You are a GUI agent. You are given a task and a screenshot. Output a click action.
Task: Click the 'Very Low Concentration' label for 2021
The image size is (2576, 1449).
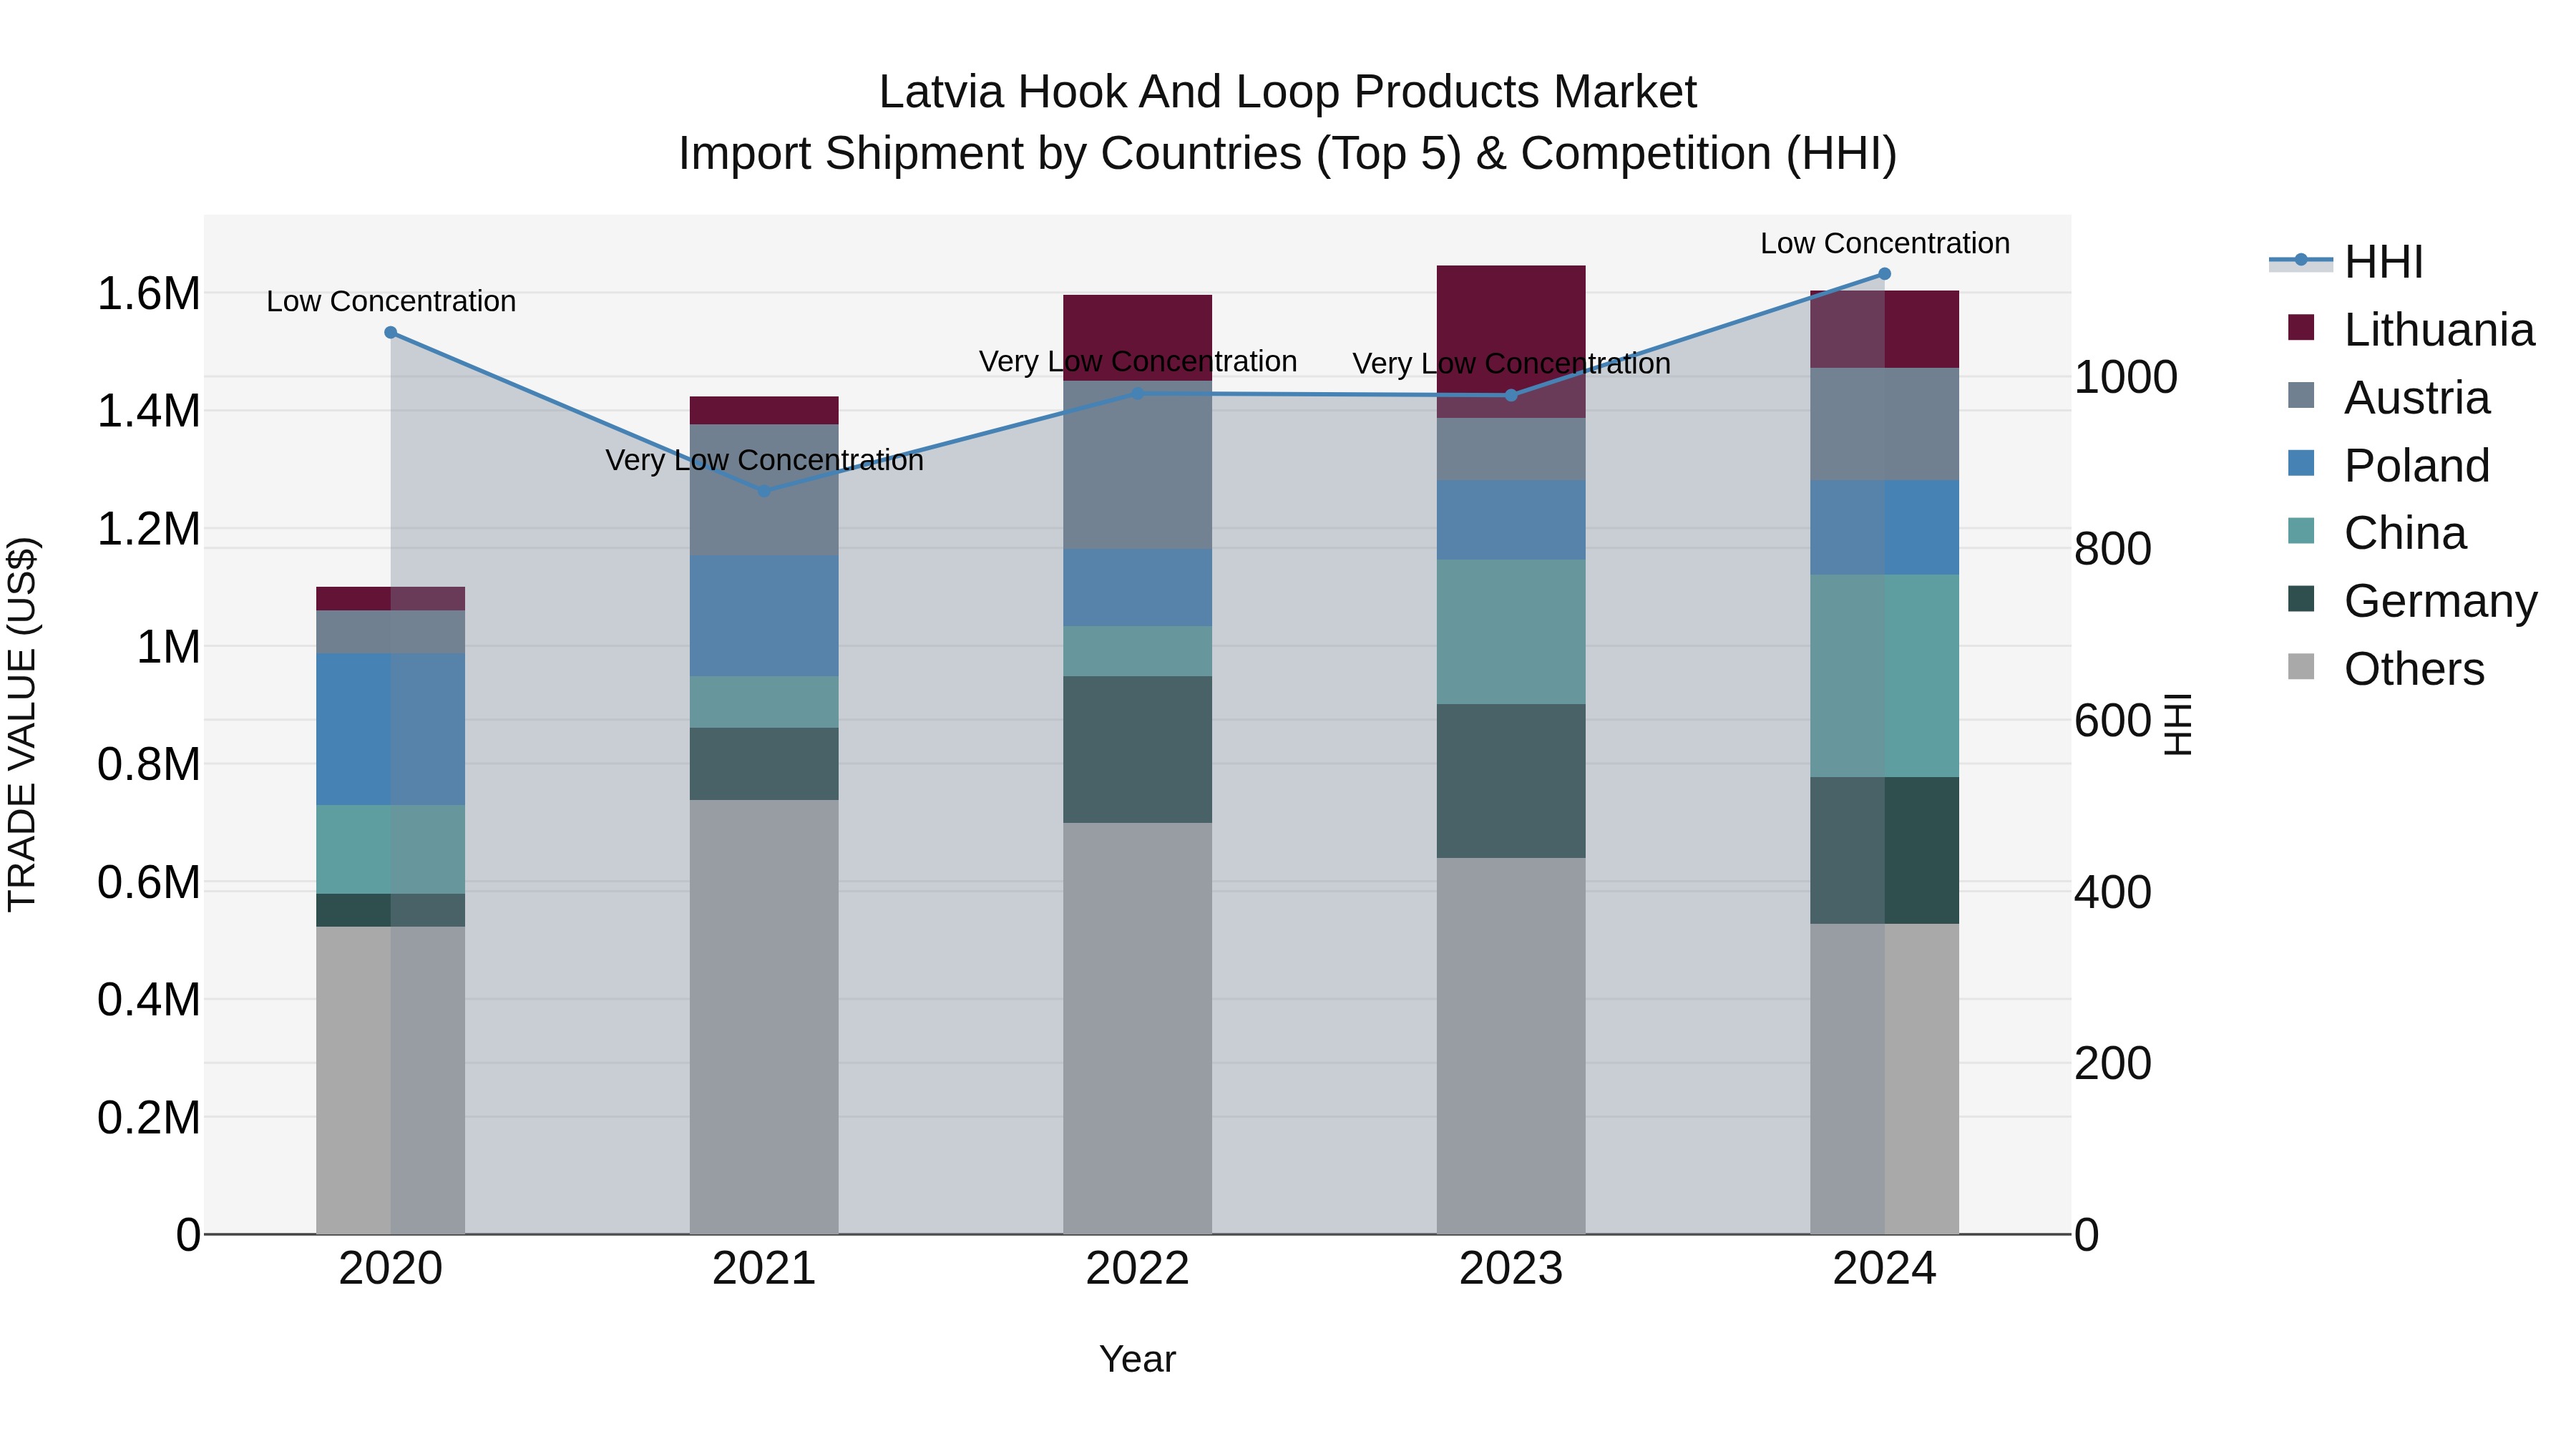coord(764,460)
